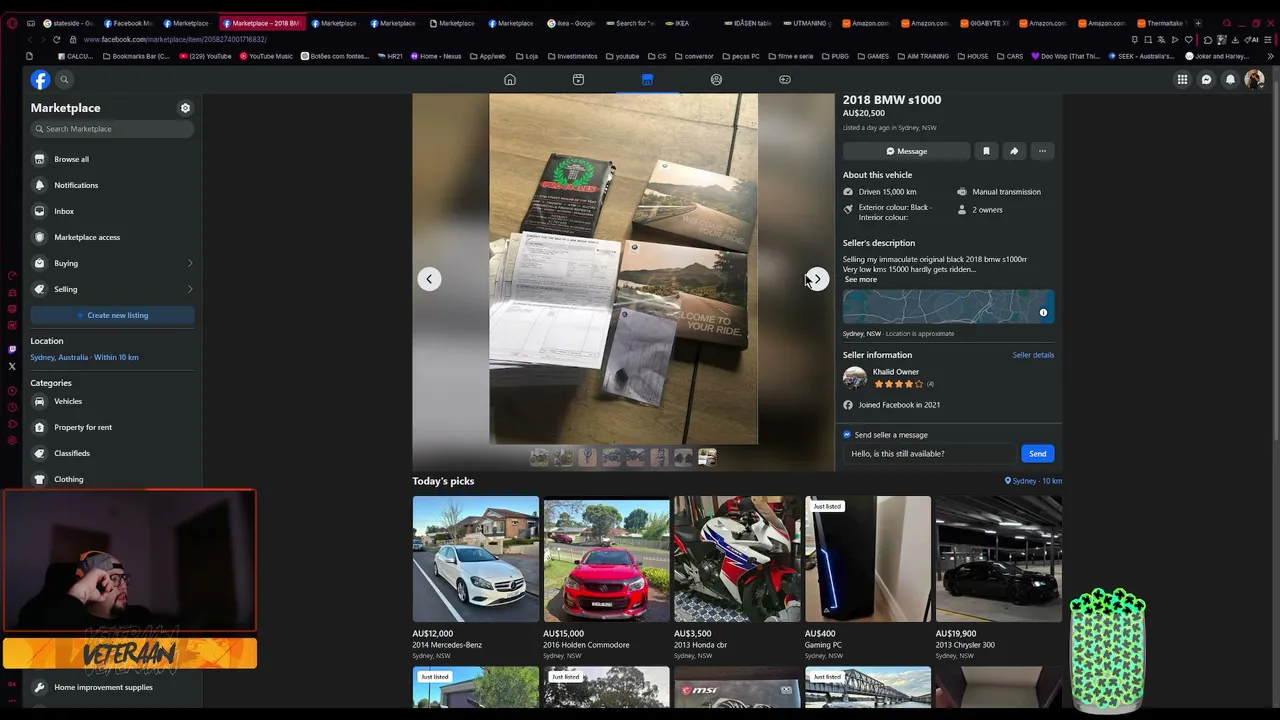Open the Messenger icon
The height and width of the screenshot is (720, 1280).
tap(1206, 80)
